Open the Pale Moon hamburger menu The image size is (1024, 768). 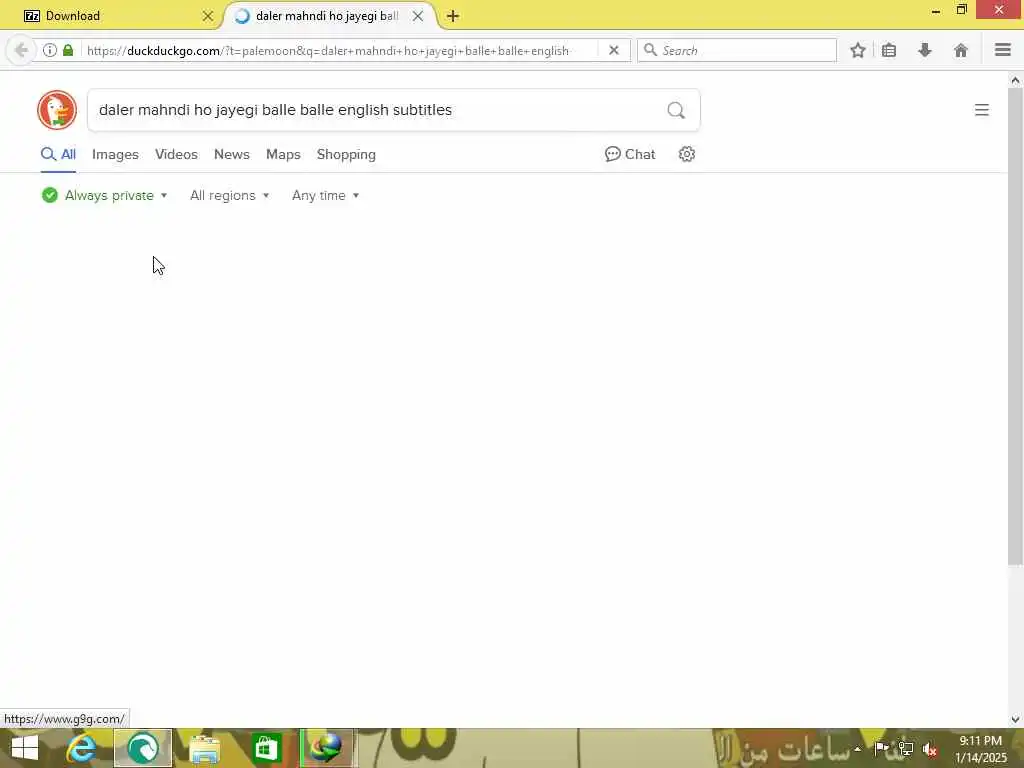click(x=1003, y=50)
